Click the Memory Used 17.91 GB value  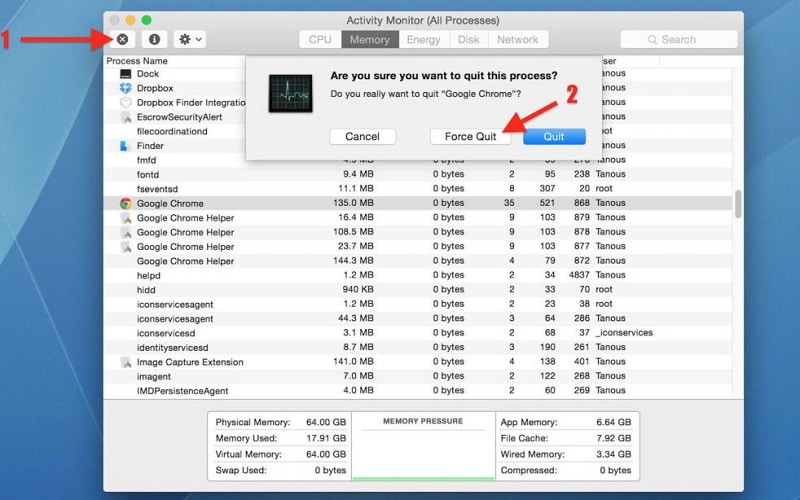326,438
